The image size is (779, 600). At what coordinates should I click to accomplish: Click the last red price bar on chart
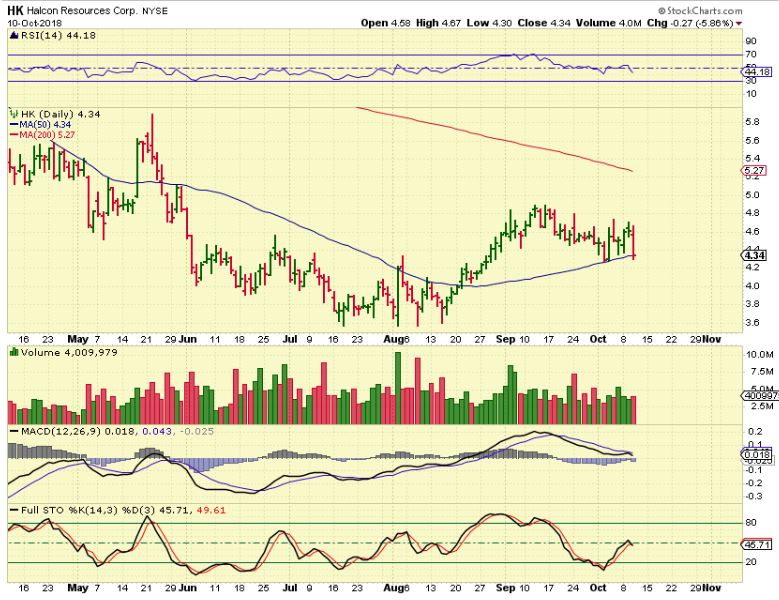[x=633, y=242]
